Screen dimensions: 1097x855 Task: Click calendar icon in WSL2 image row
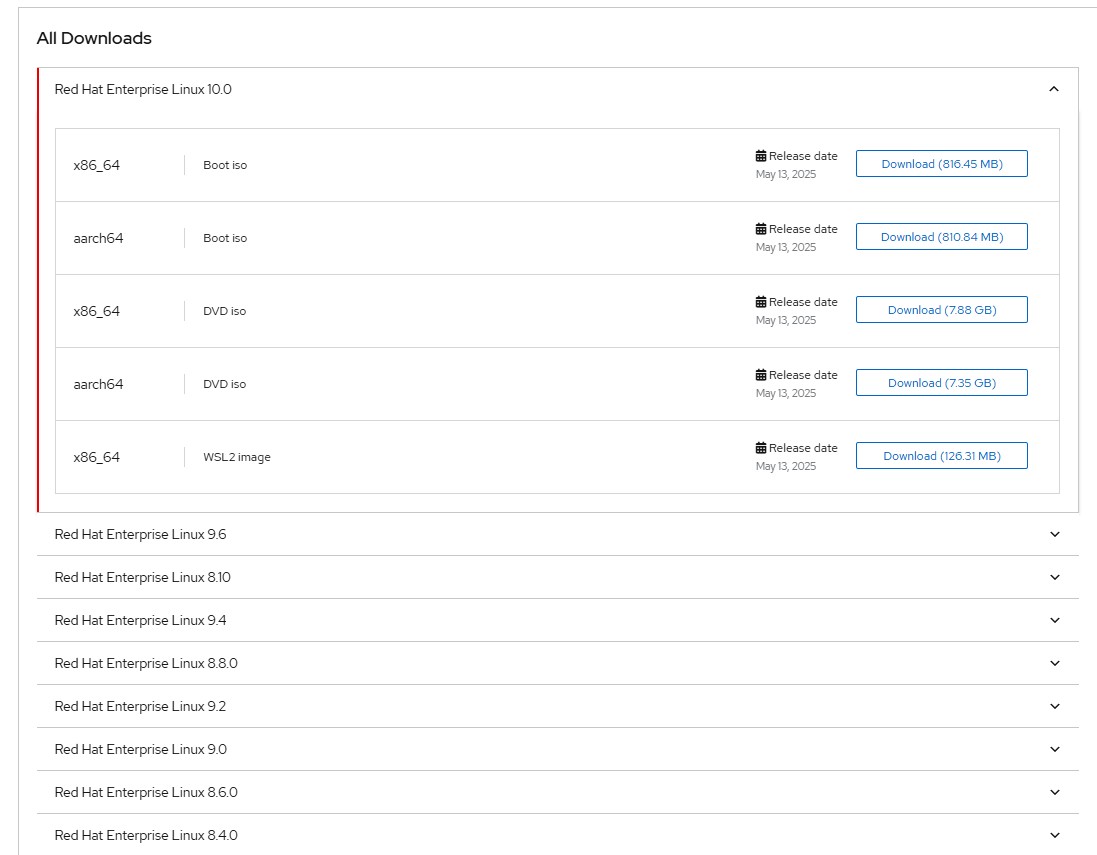tap(760, 448)
